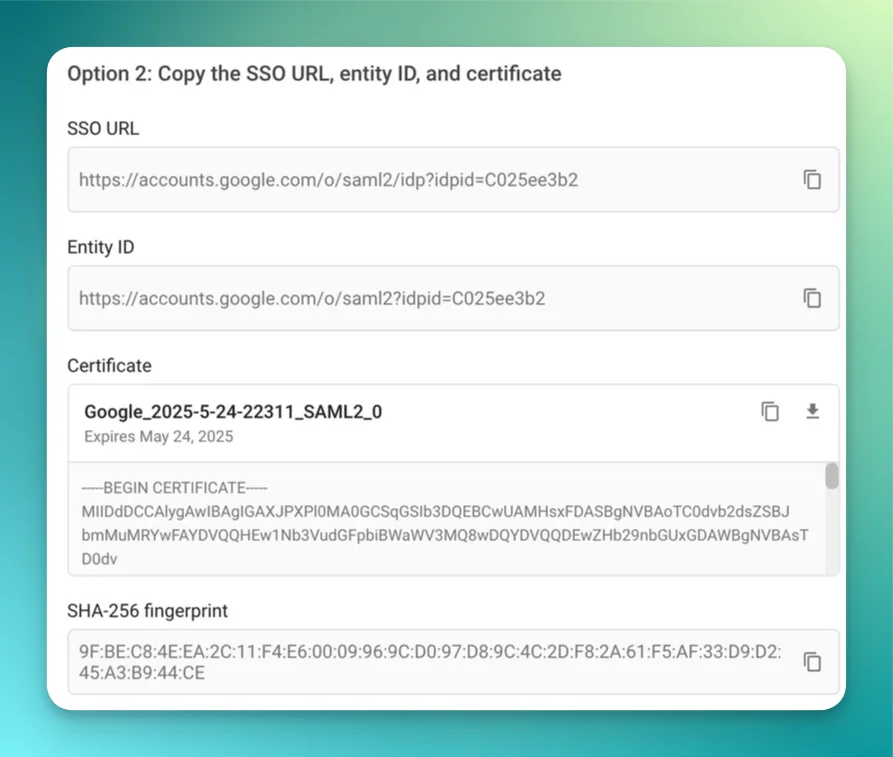Click the 'Expires May 24, 2025' text
The image size is (893, 757).
click(x=159, y=436)
